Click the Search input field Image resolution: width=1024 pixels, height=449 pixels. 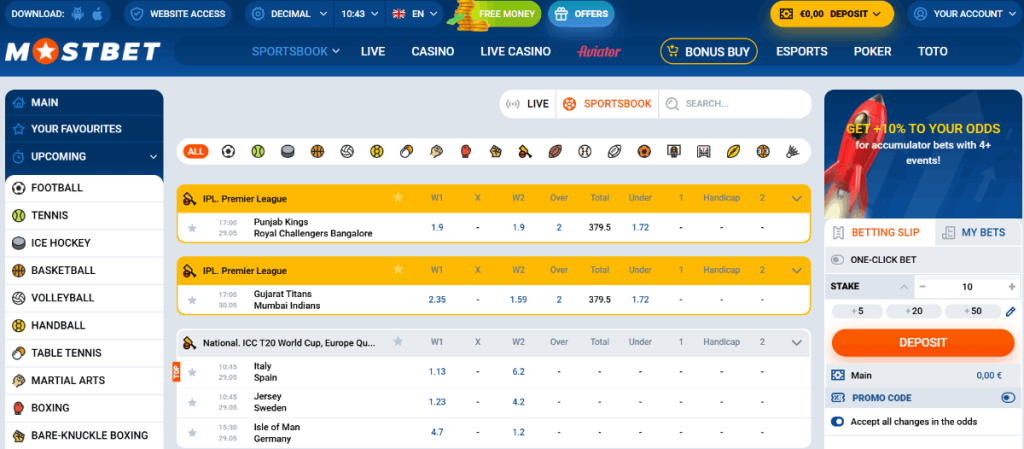pos(735,104)
